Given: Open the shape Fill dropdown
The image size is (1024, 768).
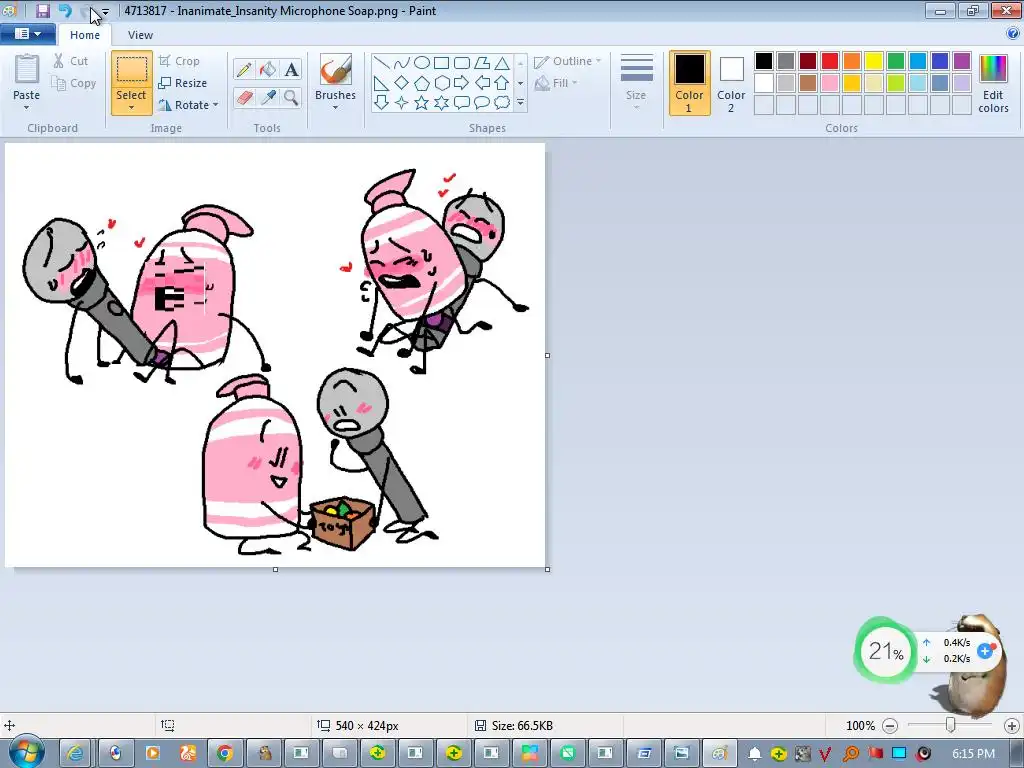Looking at the screenshot, I should tap(556, 83).
